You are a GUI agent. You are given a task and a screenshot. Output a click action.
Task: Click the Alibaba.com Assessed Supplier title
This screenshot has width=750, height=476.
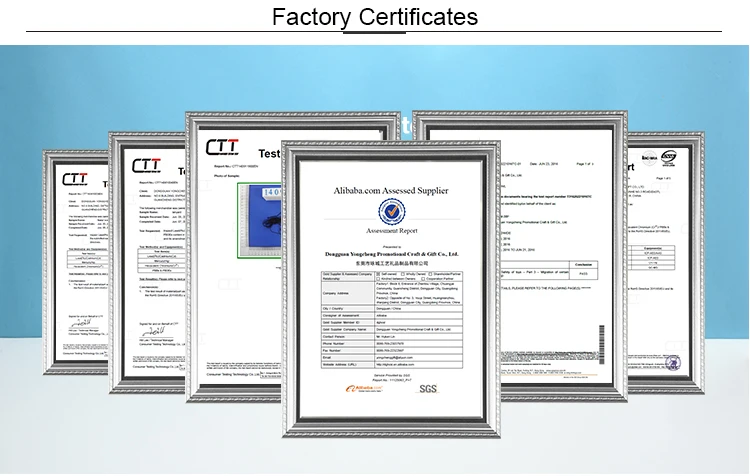tap(391, 190)
